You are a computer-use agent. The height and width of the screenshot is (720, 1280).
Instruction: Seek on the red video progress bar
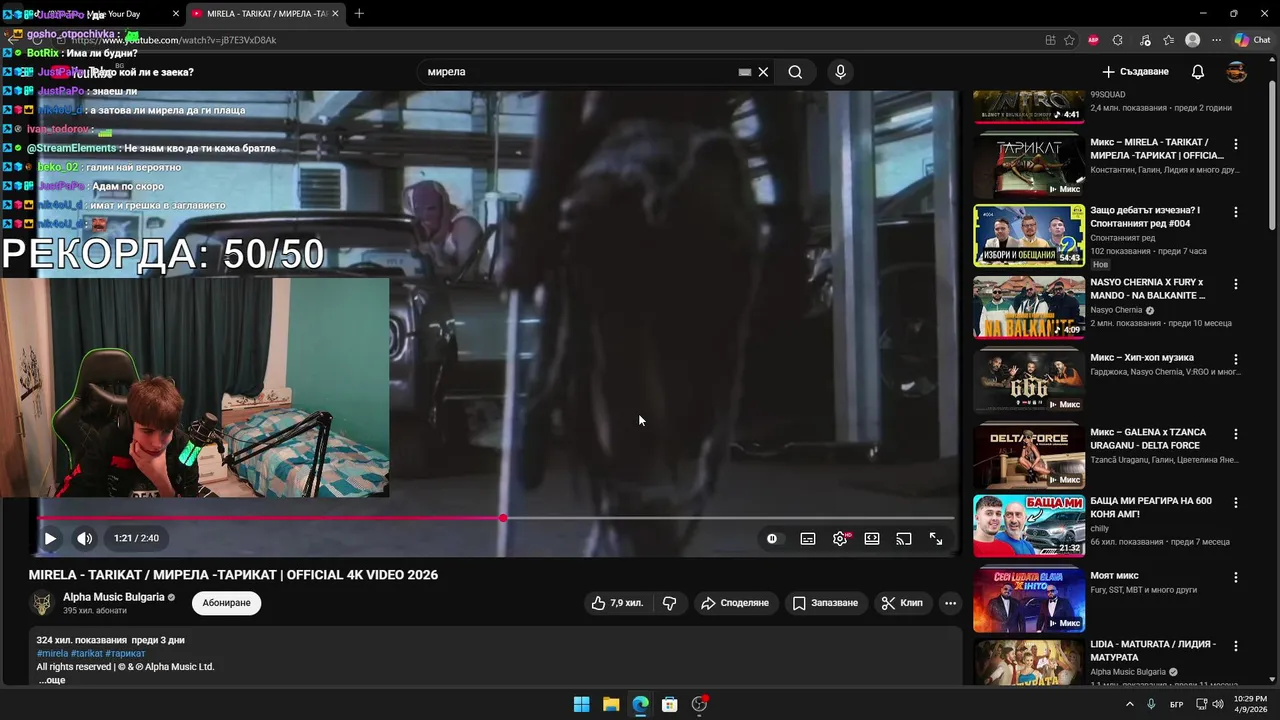[497, 518]
